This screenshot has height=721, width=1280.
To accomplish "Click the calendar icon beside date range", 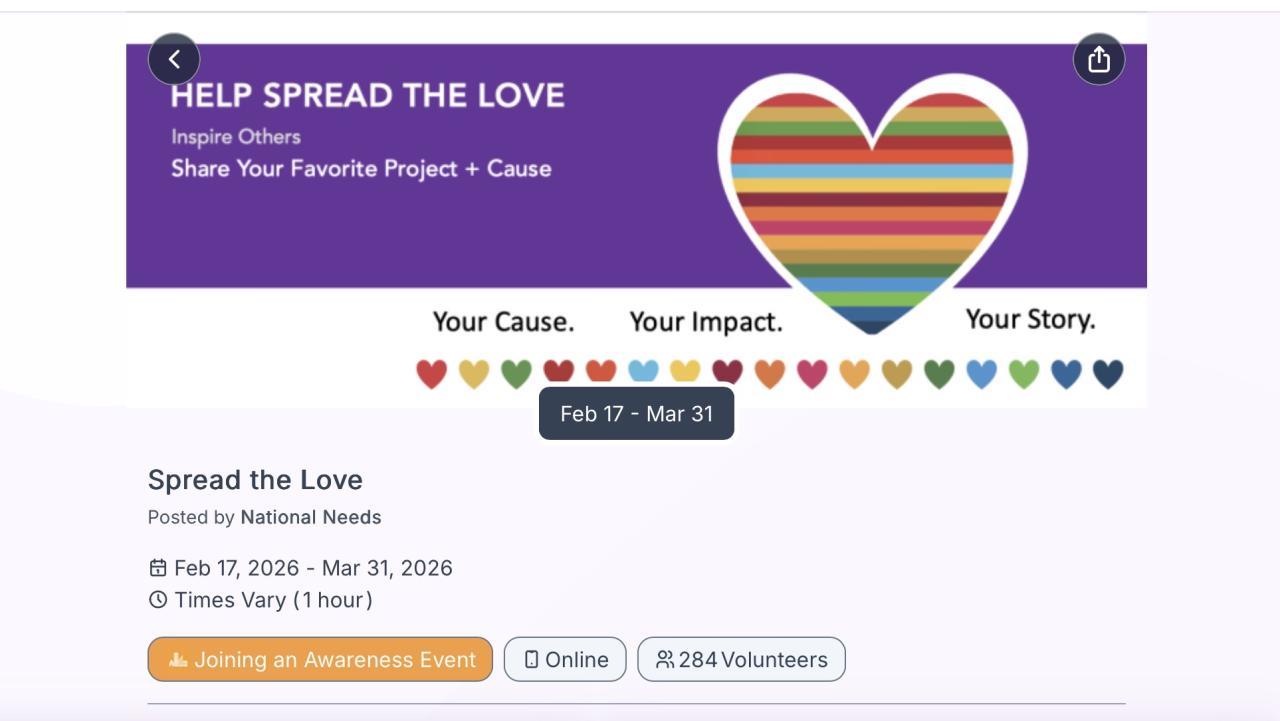I will pyautogui.click(x=158, y=568).
